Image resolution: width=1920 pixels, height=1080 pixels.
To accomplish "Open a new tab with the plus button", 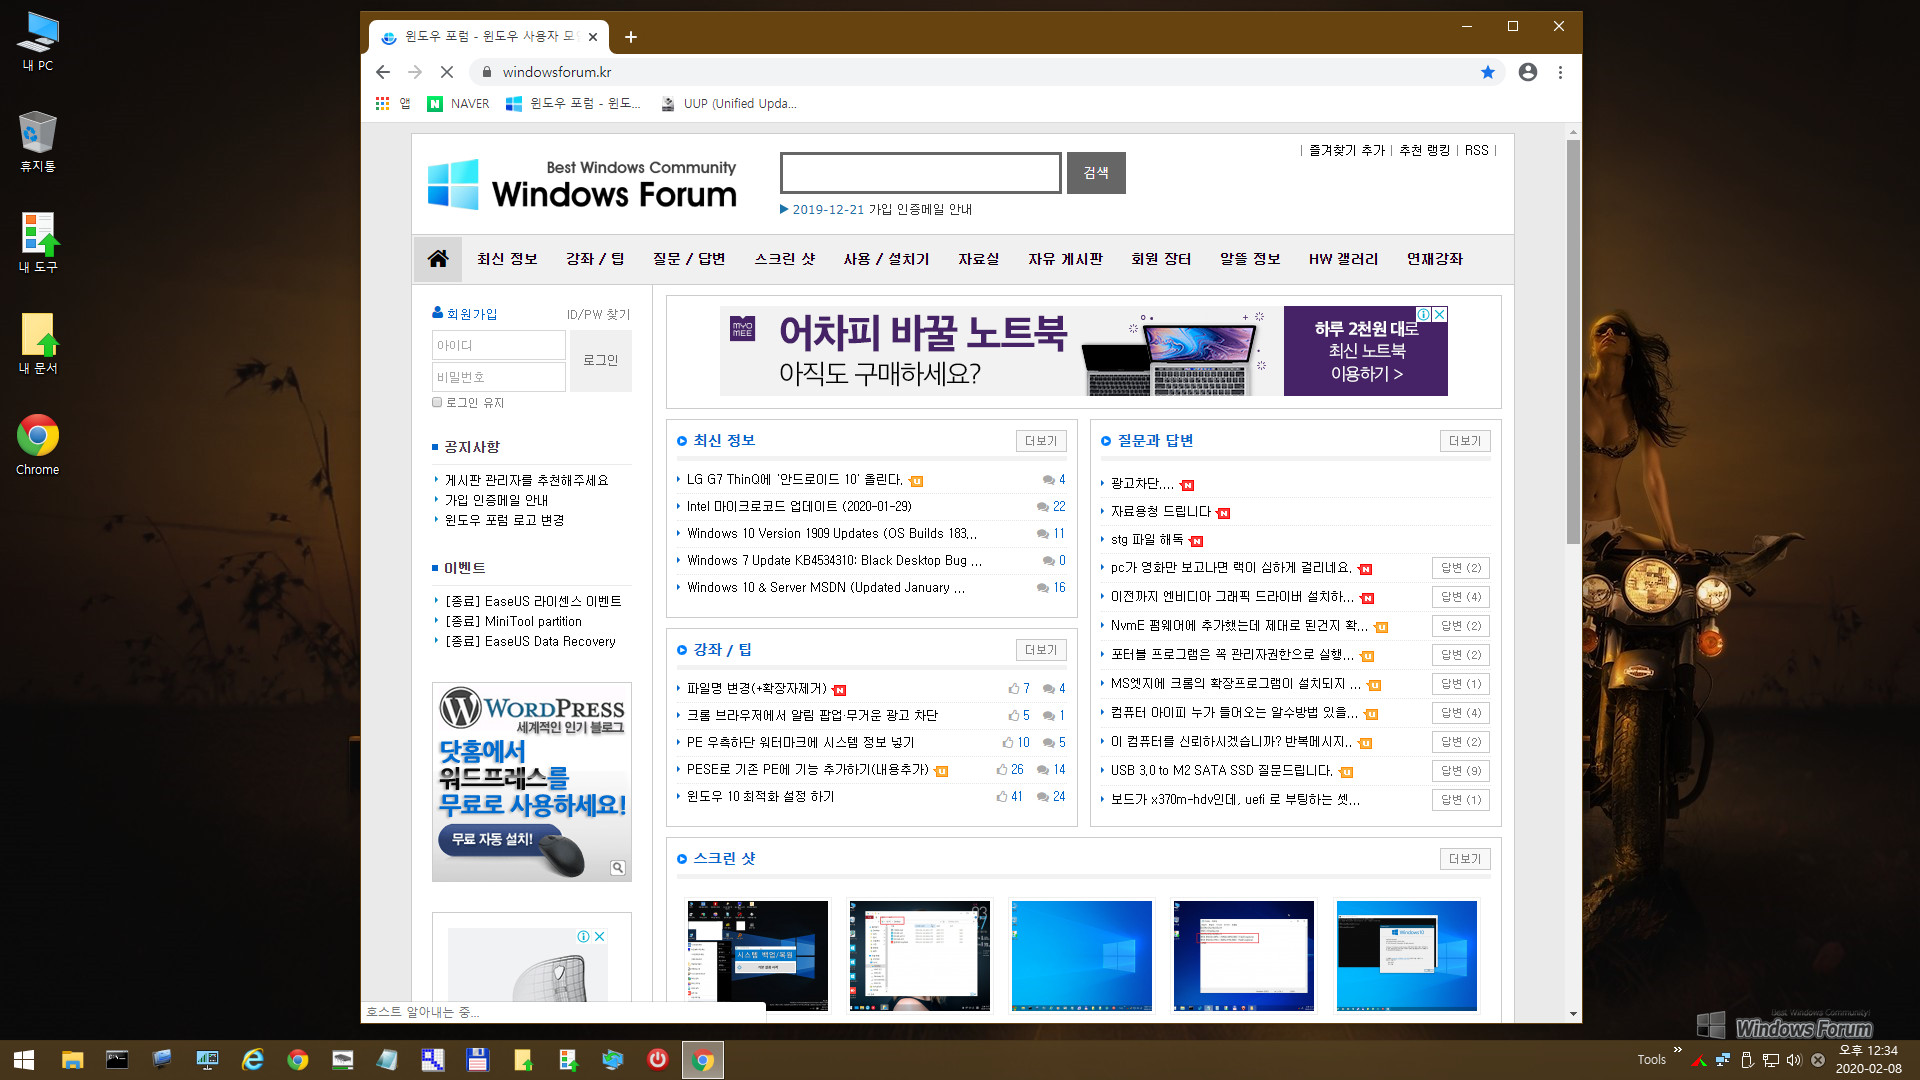I will pos(631,37).
